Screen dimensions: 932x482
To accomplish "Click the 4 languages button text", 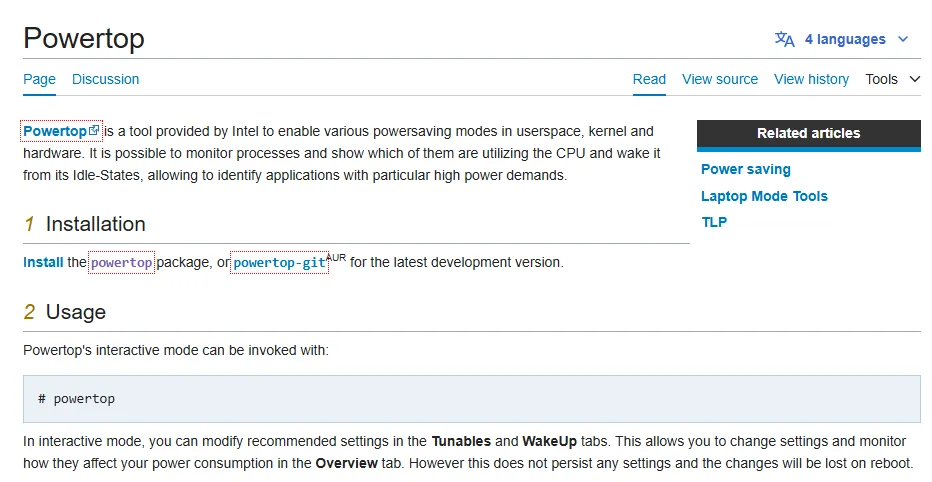I will click(x=845, y=39).
